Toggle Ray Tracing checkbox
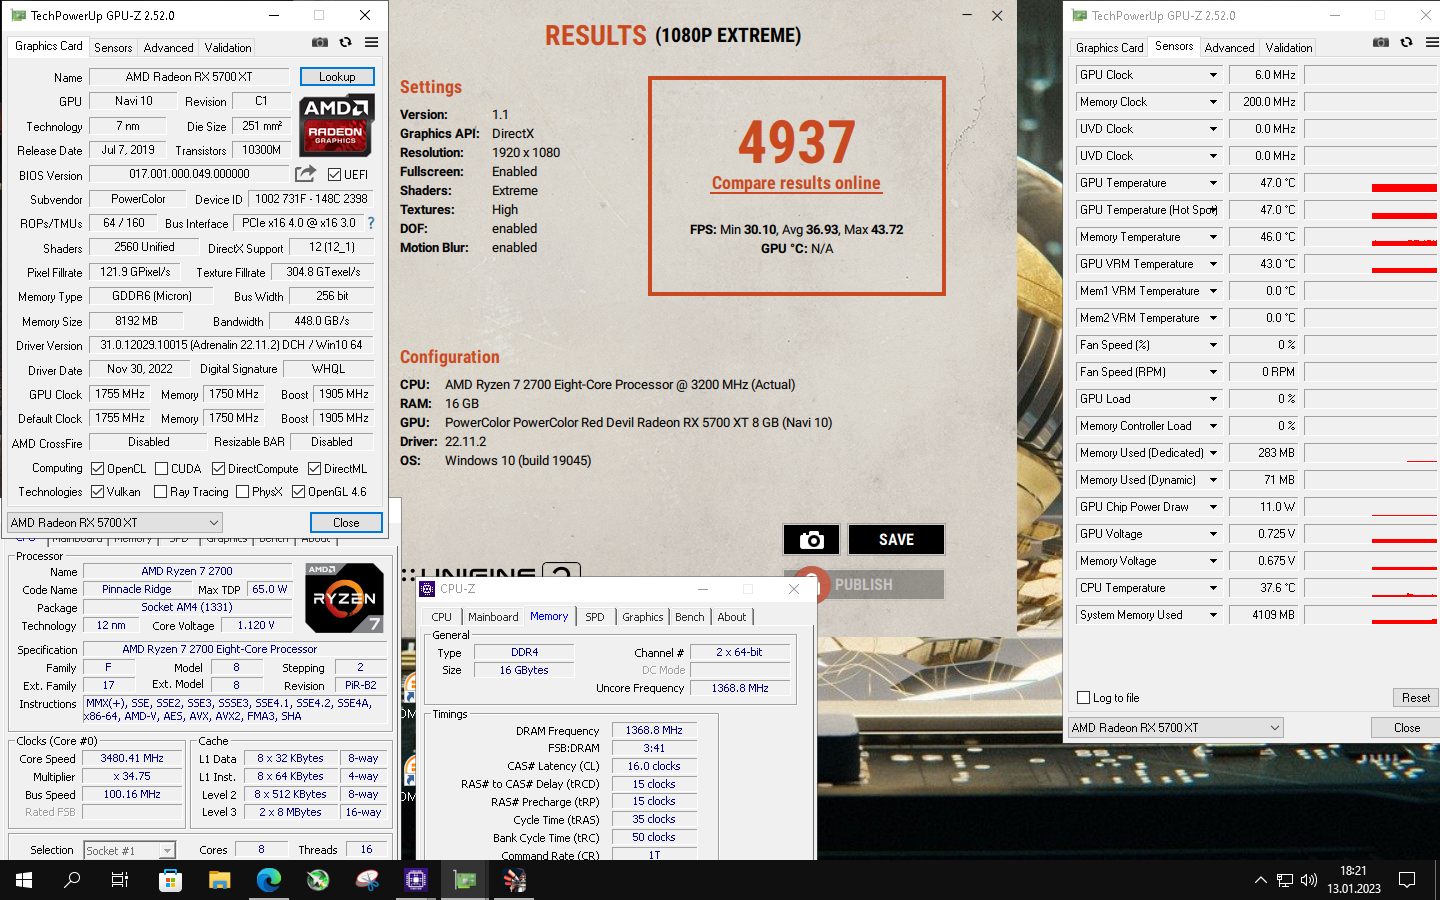The width and height of the screenshot is (1440, 900). click(160, 492)
